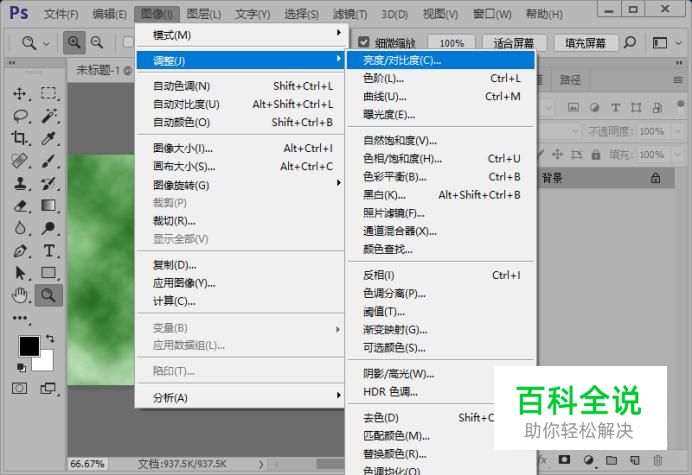692x475 pixels.
Task: Select the Move tool
Action: (x=19, y=94)
